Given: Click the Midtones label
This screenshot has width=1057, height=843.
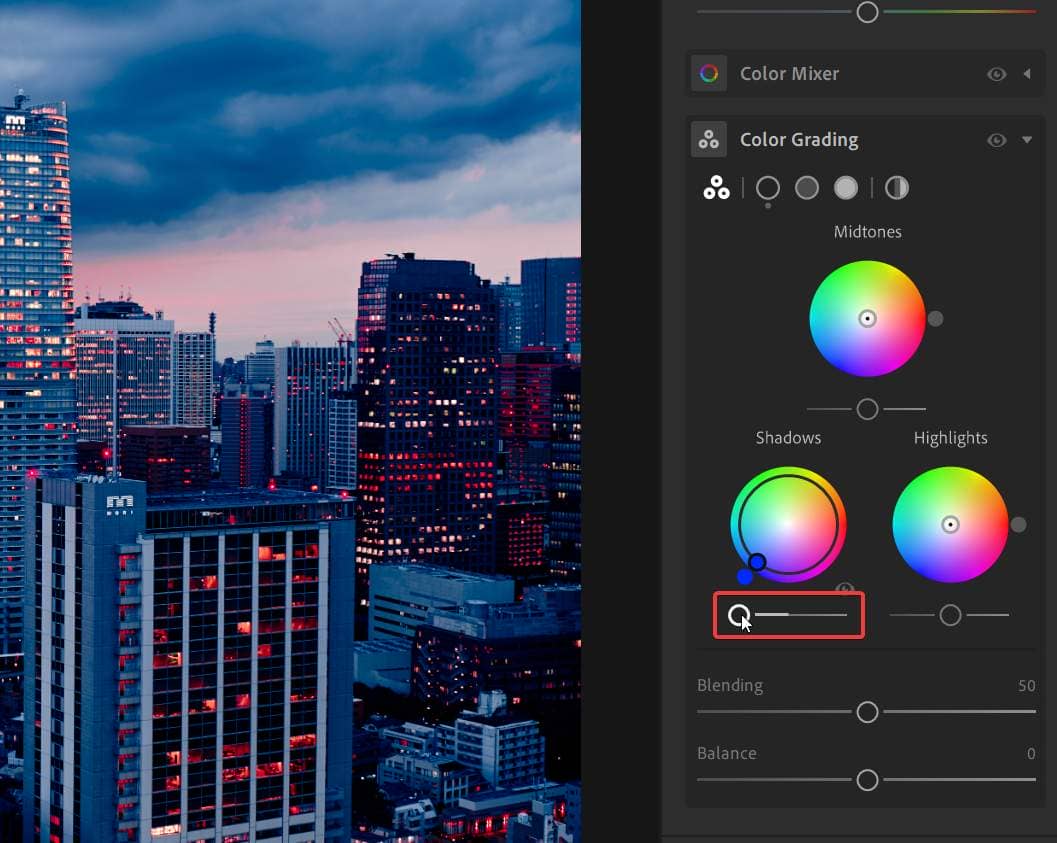Looking at the screenshot, I should coord(868,232).
